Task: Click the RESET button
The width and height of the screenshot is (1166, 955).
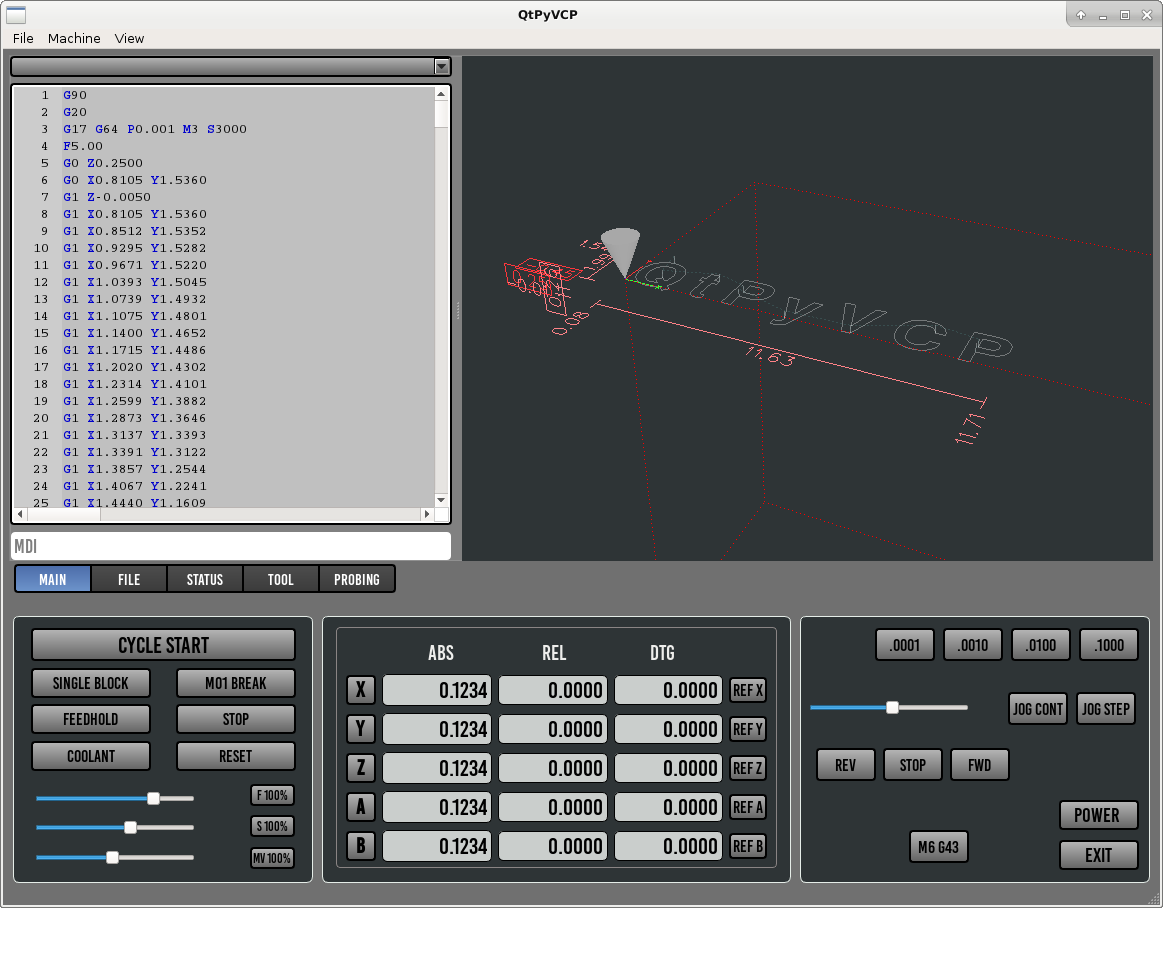Action: (x=236, y=756)
